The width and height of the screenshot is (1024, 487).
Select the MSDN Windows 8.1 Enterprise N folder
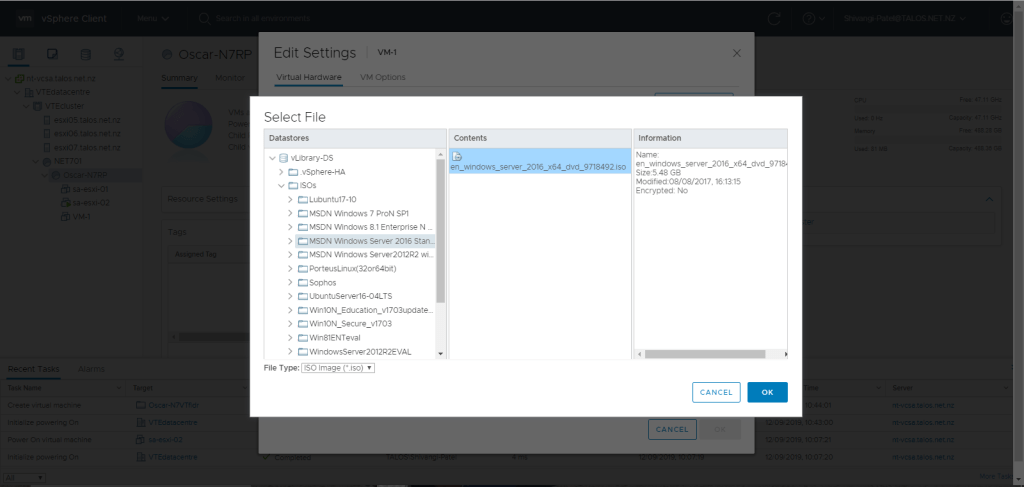[371, 227]
